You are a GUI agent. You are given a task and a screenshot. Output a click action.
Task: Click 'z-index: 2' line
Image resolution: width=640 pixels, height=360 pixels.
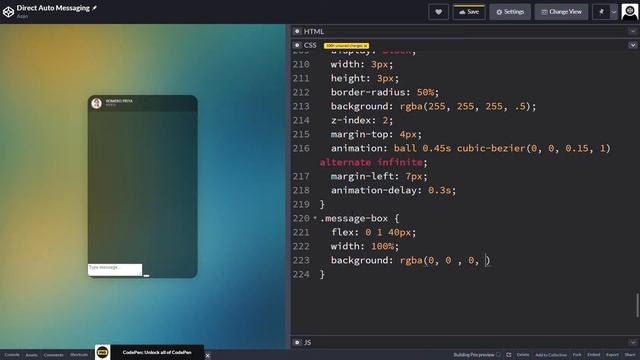362,120
